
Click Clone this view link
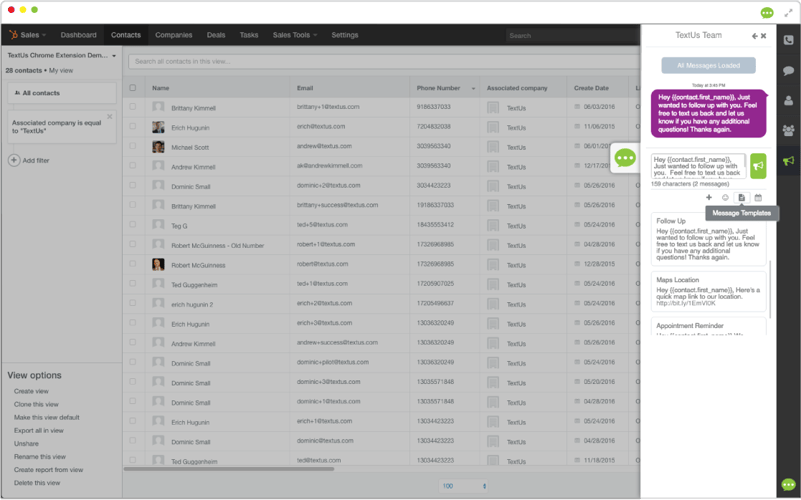(x=36, y=404)
